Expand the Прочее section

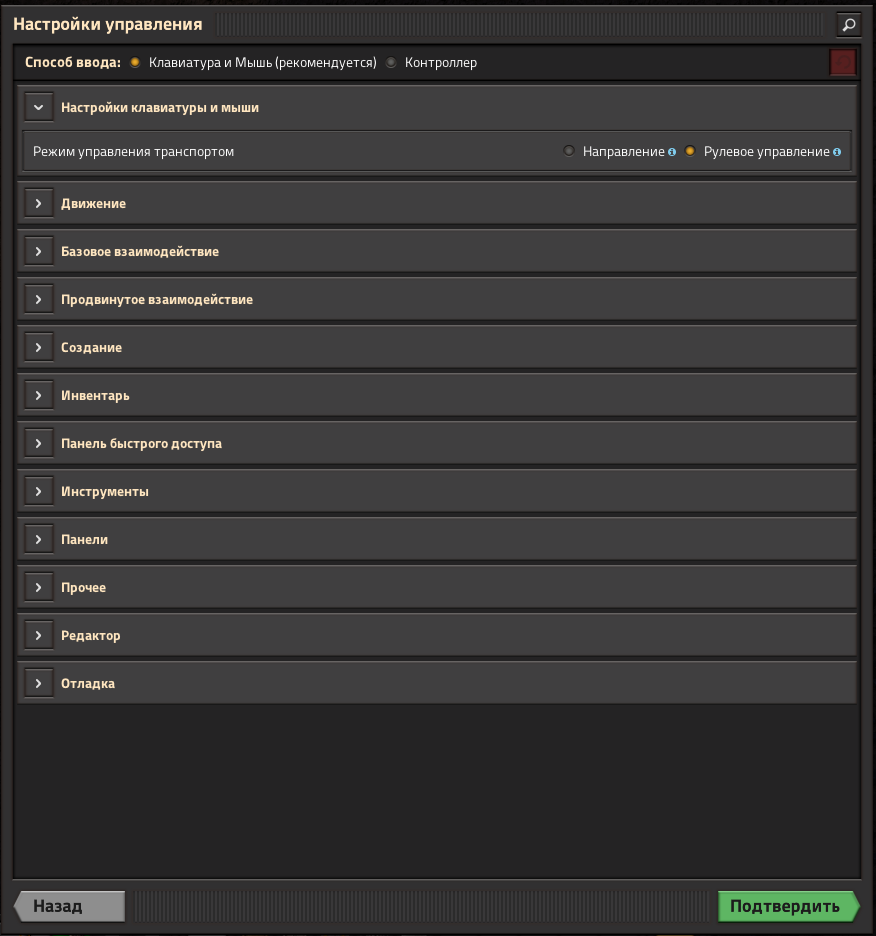coord(39,587)
